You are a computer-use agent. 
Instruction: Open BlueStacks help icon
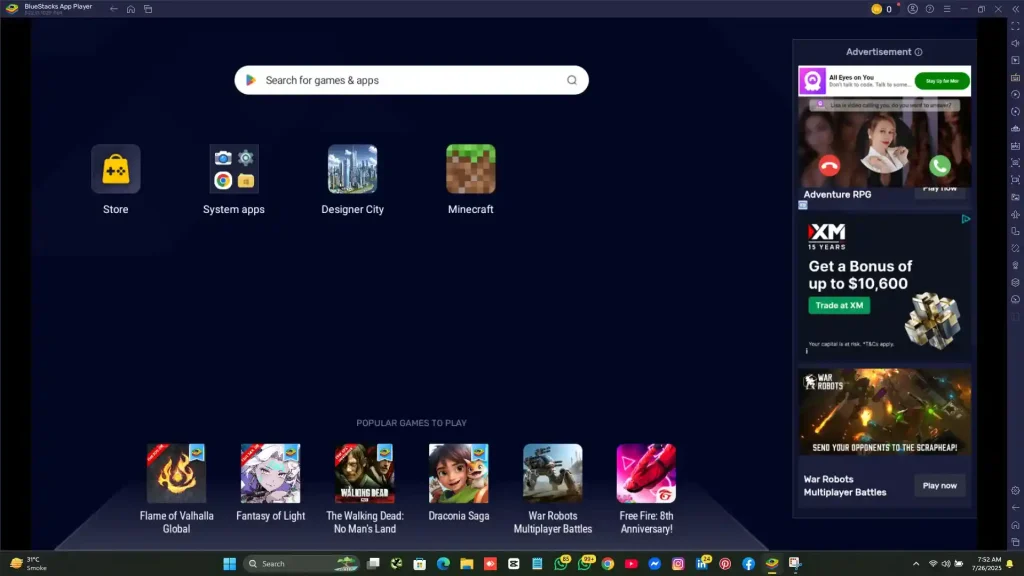click(929, 9)
